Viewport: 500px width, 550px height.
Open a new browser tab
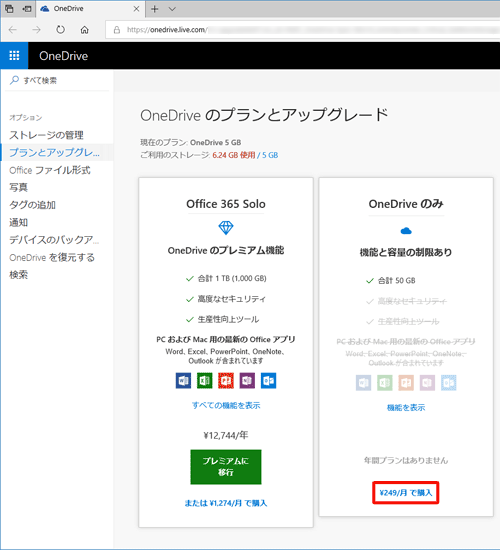(x=154, y=9)
